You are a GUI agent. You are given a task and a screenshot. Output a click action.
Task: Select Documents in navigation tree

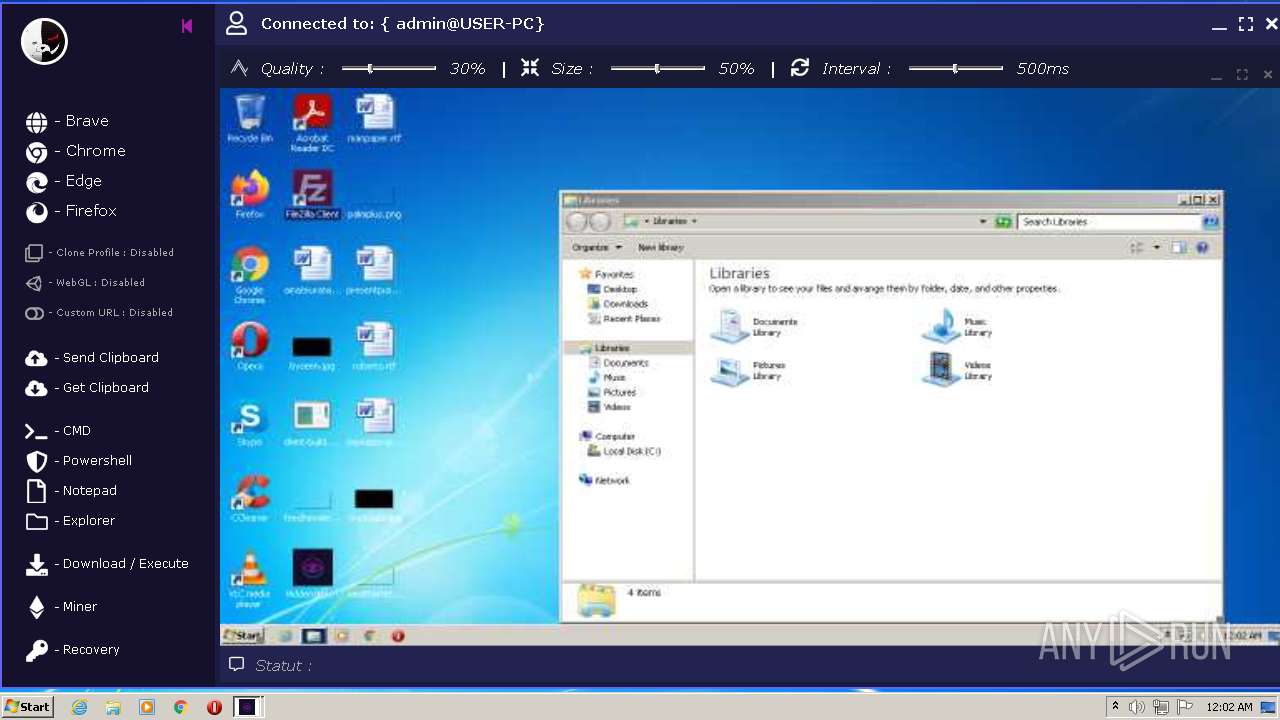619,363
